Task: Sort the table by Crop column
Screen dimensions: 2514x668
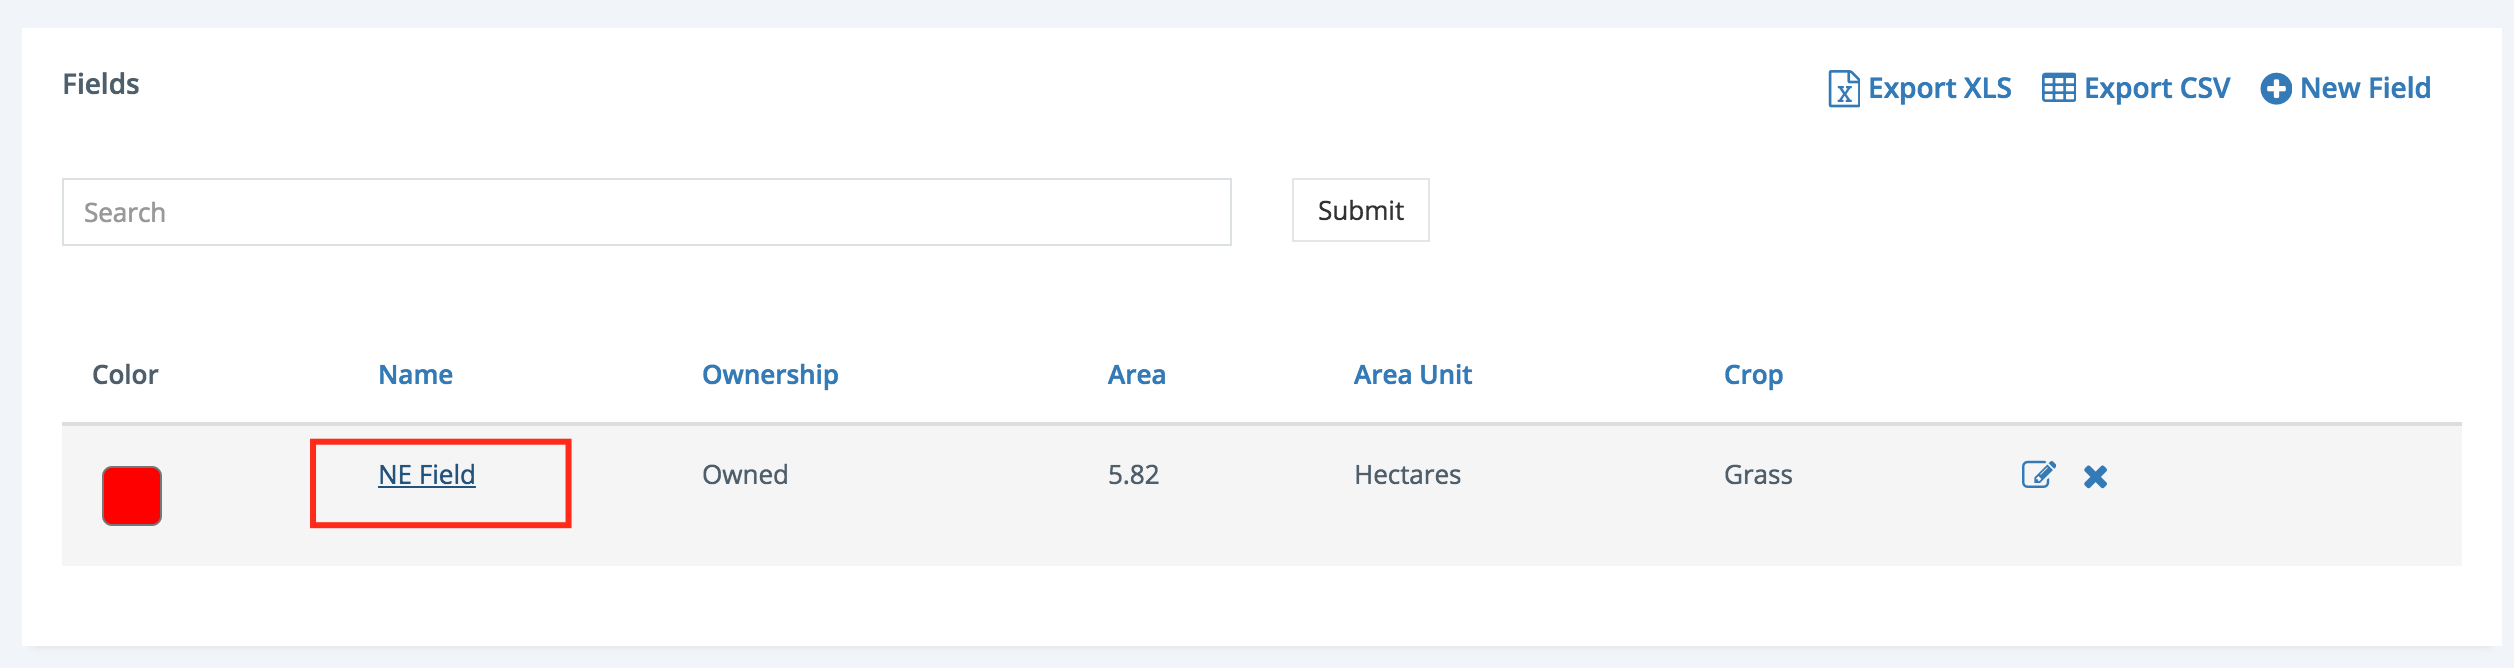Action: point(1752,375)
